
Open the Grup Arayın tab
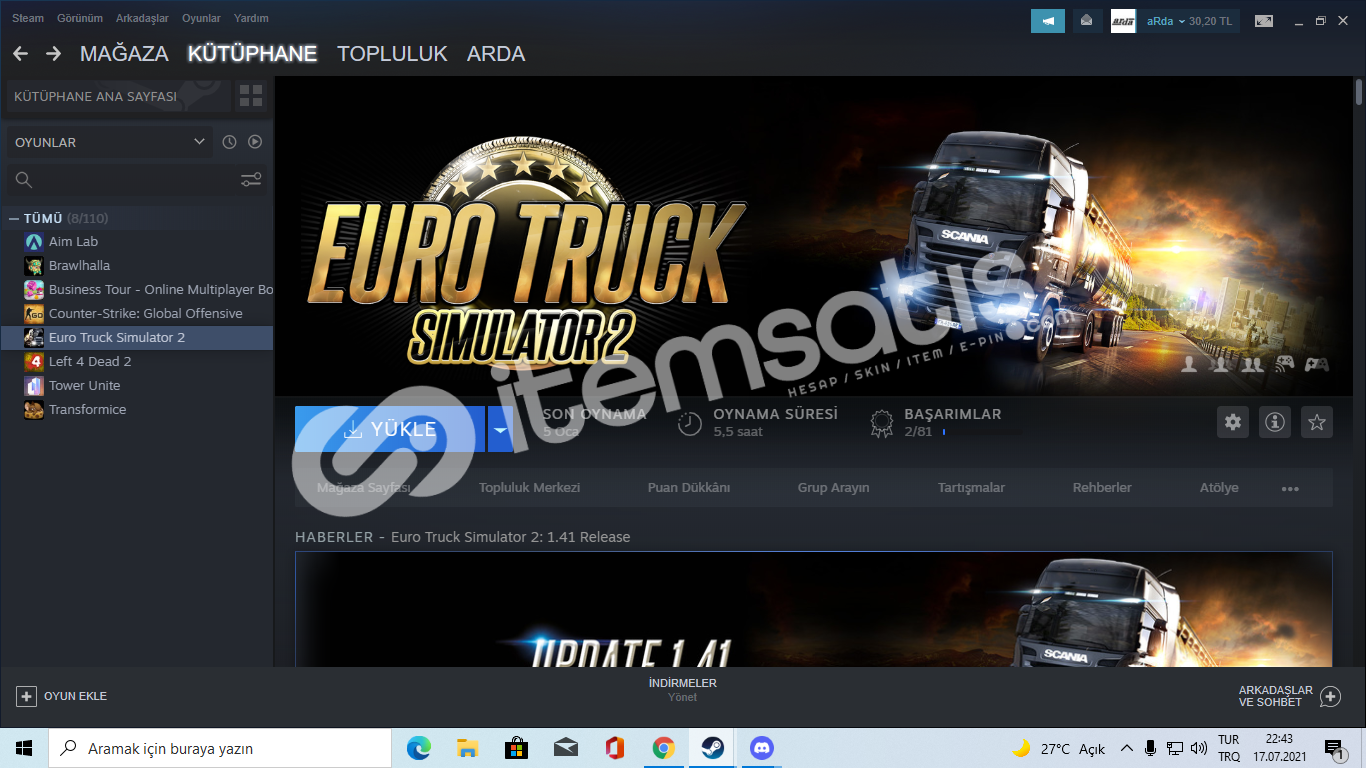(x=833, y=488)
